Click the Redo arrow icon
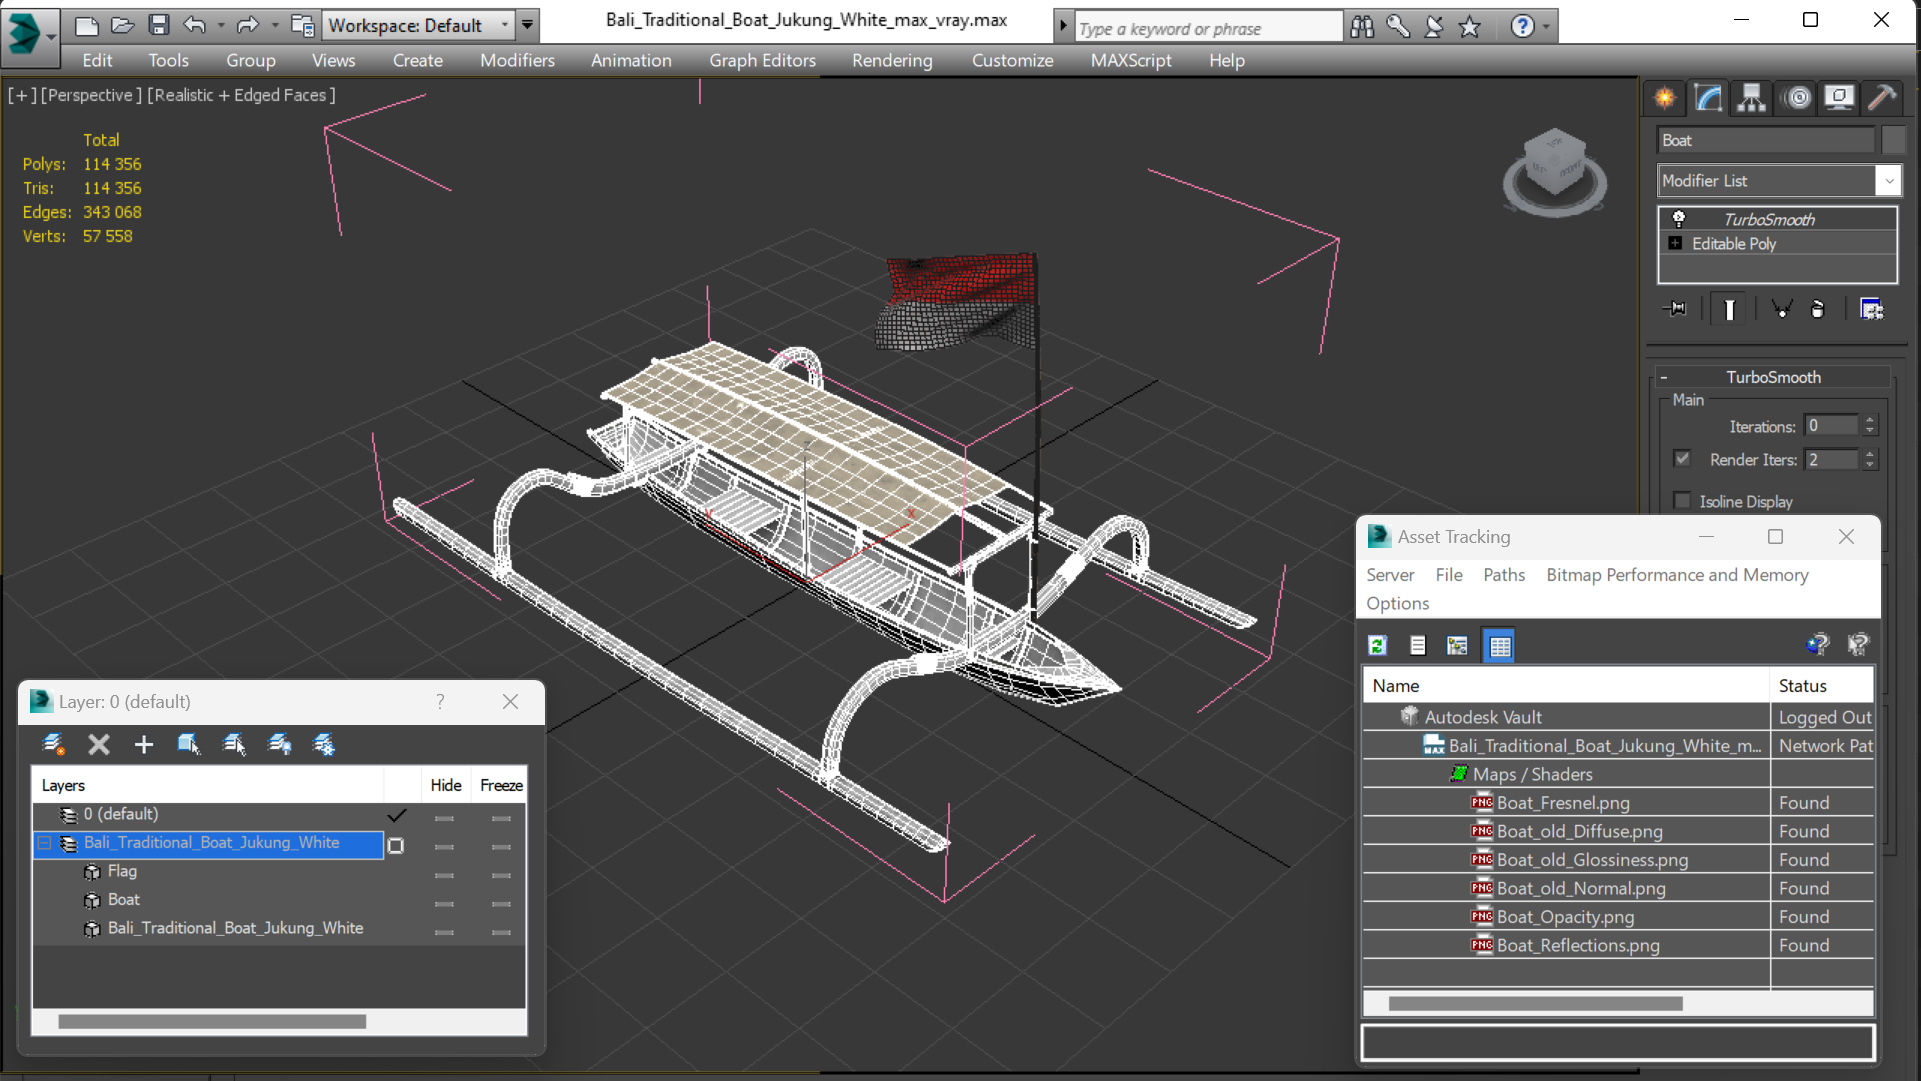The image size is (1921, 1081). pos(247,25)
